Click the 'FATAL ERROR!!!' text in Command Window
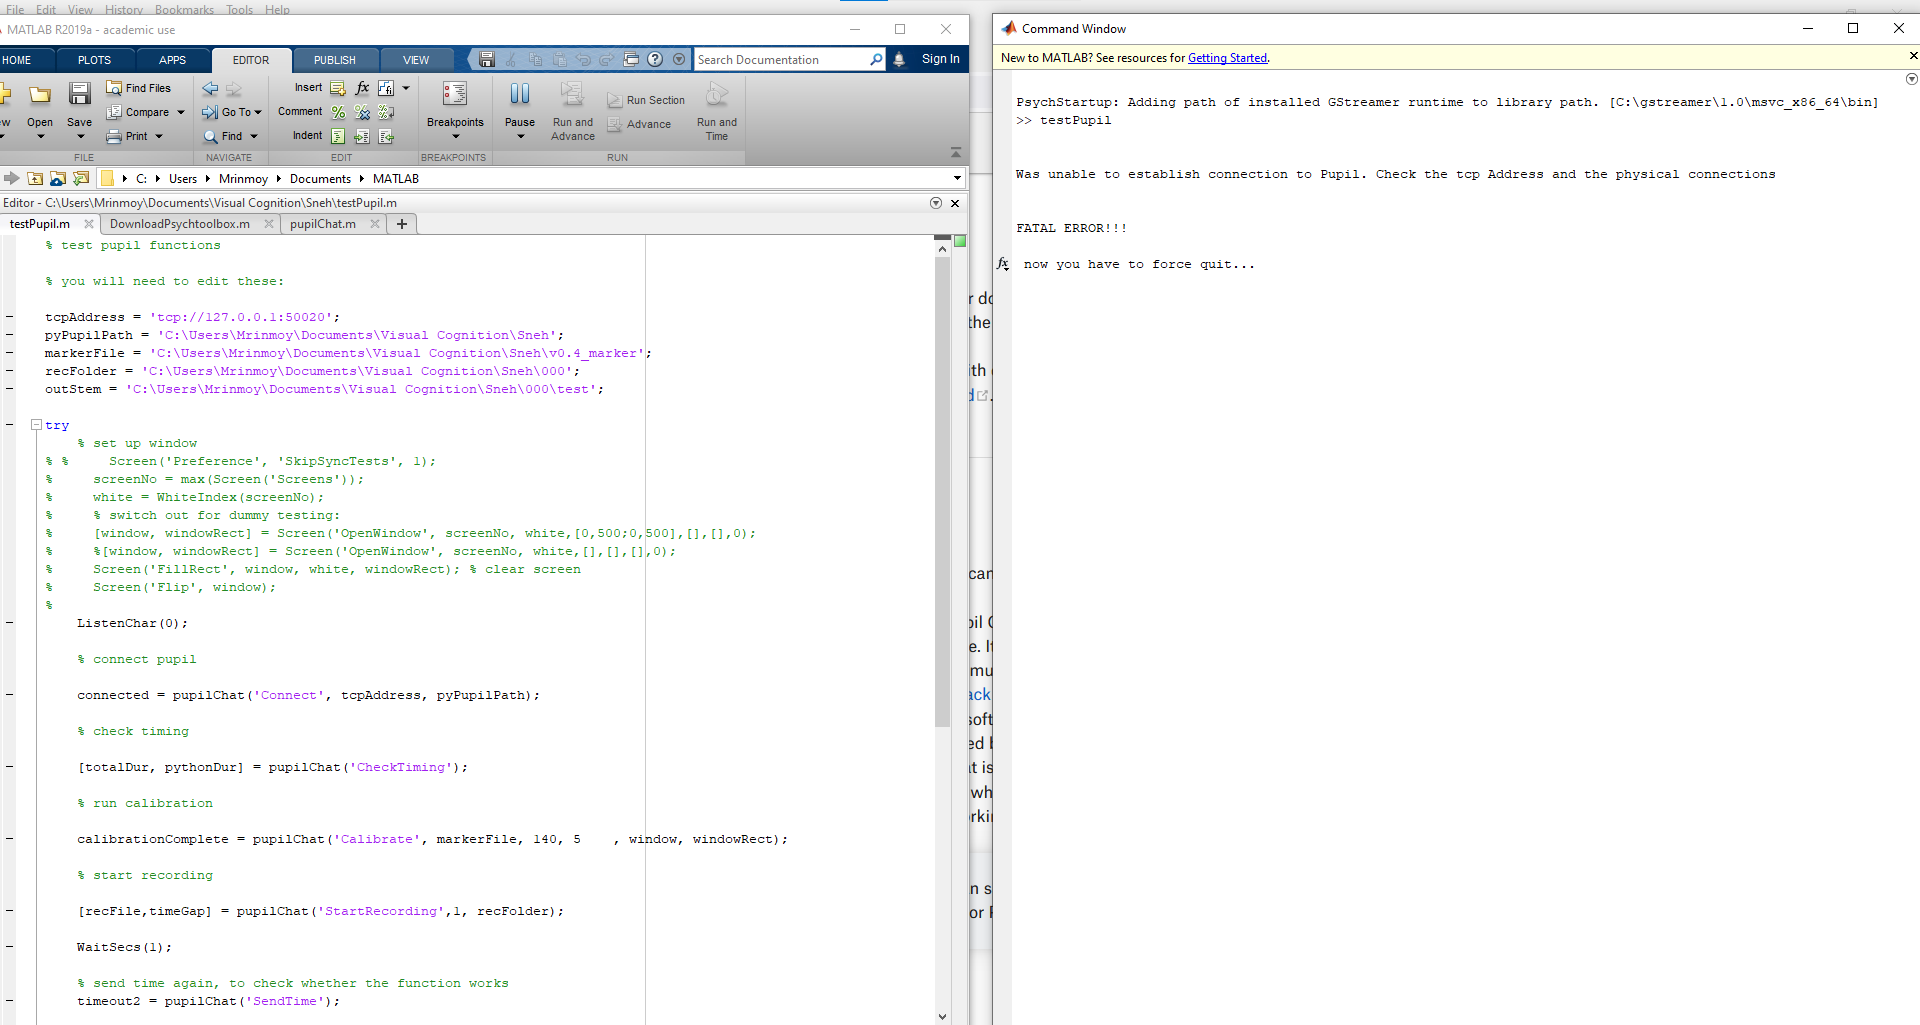The height and width of the screenshot is (1025, 1920). [x=1071, y=228]
